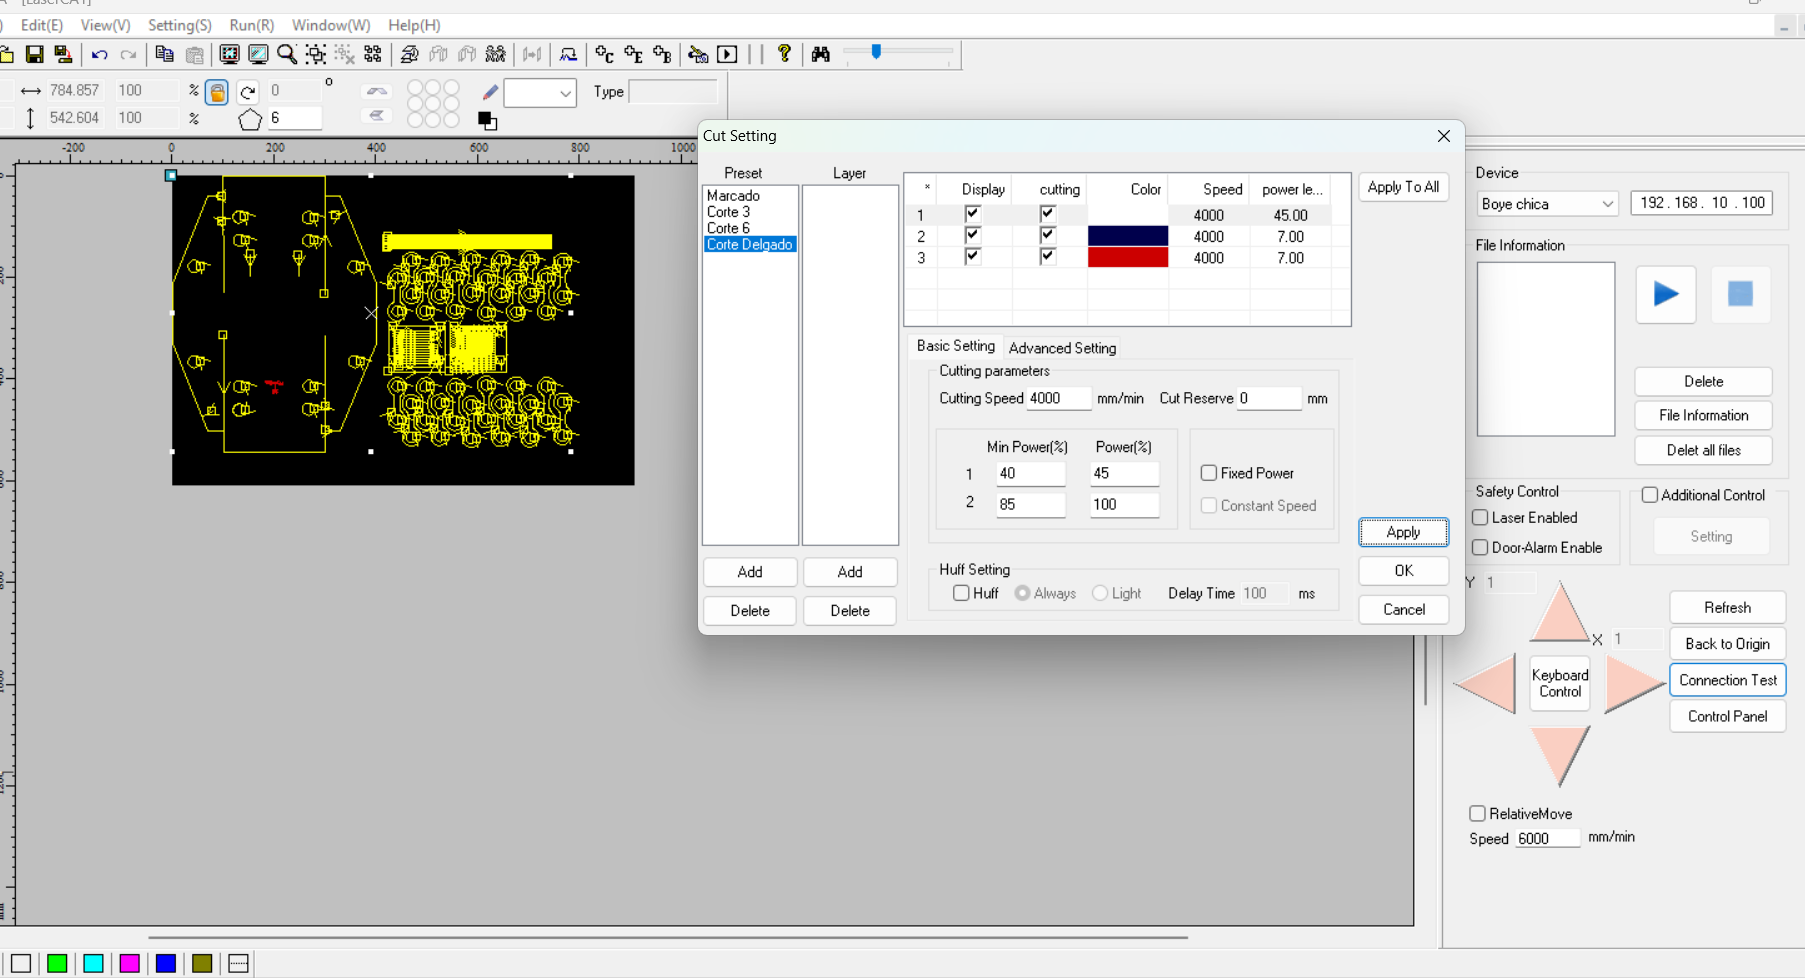
Task: Toggle the aspect ratio lock icon
Action: (217, 92)
